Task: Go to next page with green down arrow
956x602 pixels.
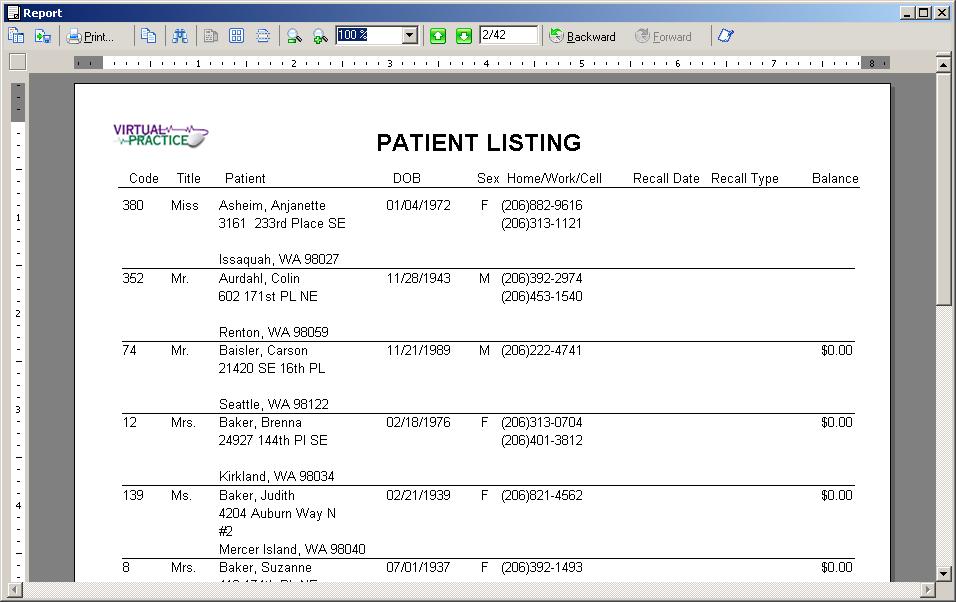Action: pos(464,36)
